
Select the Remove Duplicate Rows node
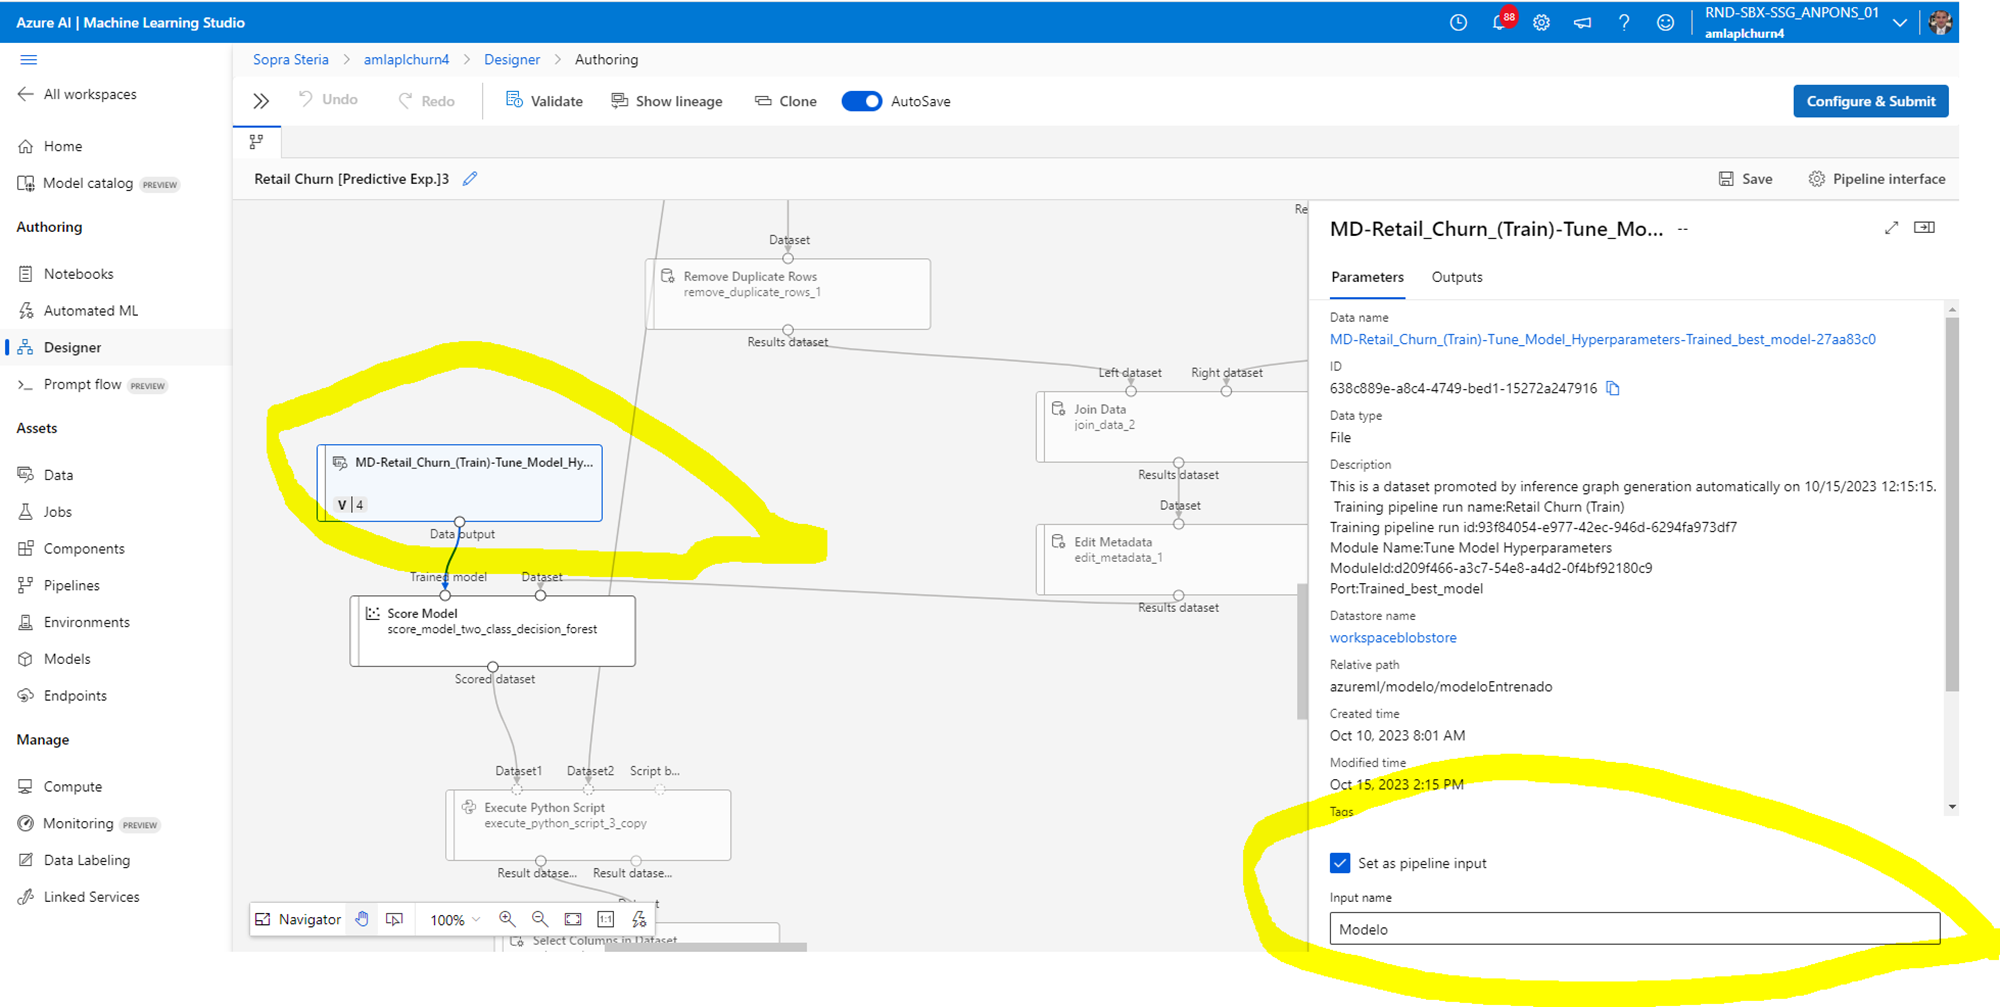coord(789,294)
